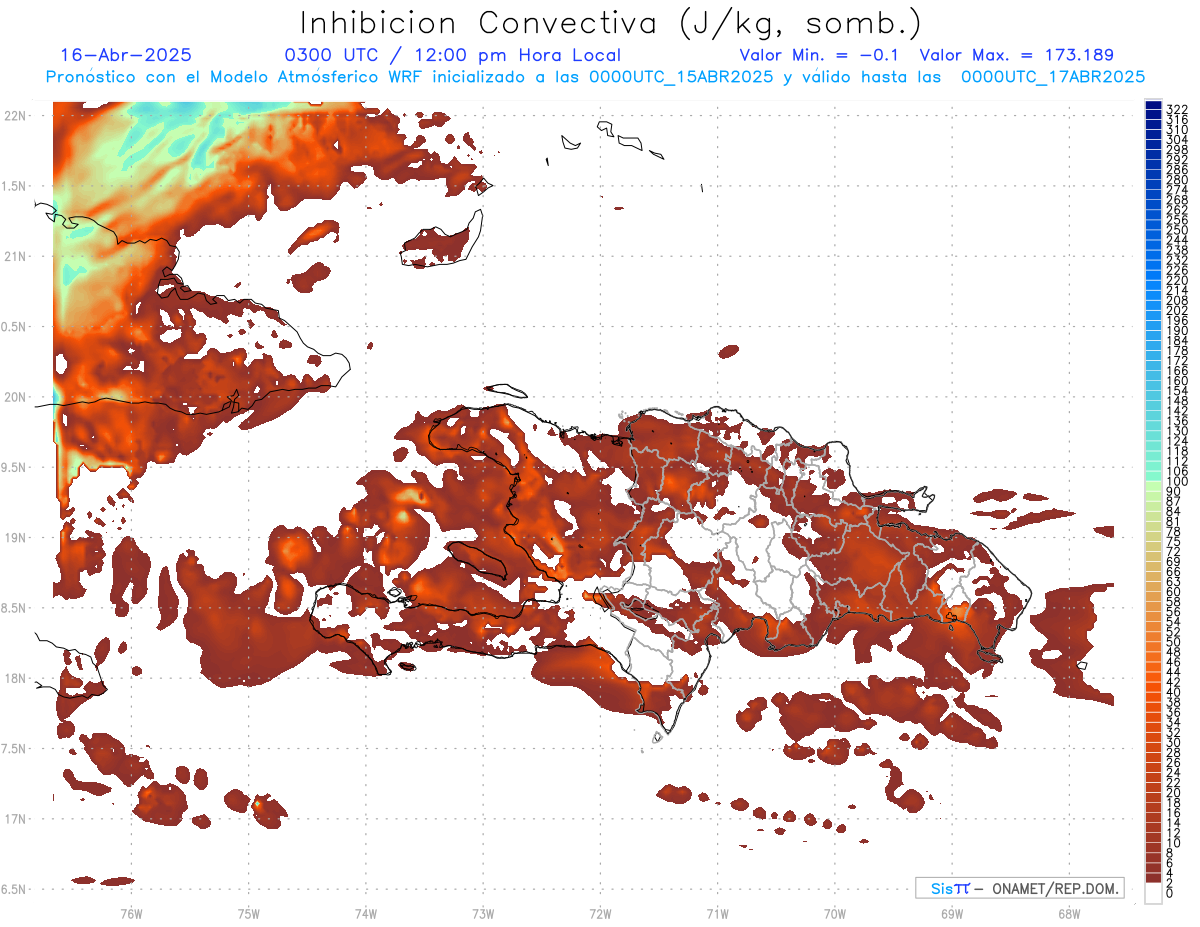Pick the pale green swatch beside 100
This screenshot has height=927, width=1200.
pyautogui.click(x=1153, y=486)
